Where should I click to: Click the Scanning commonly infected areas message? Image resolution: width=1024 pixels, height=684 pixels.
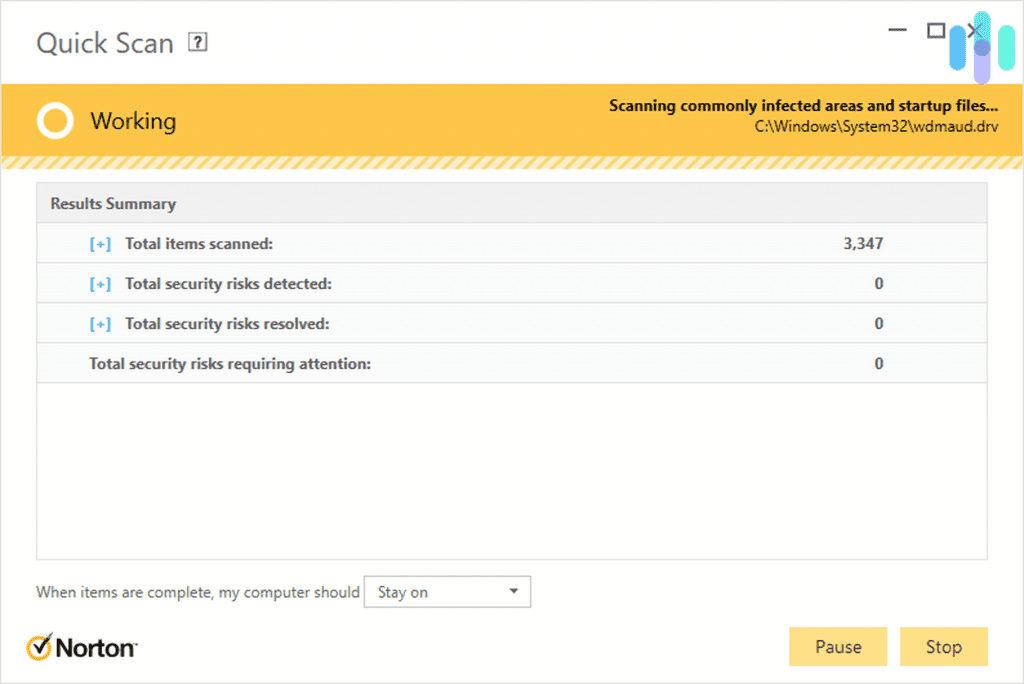point(802,106)
